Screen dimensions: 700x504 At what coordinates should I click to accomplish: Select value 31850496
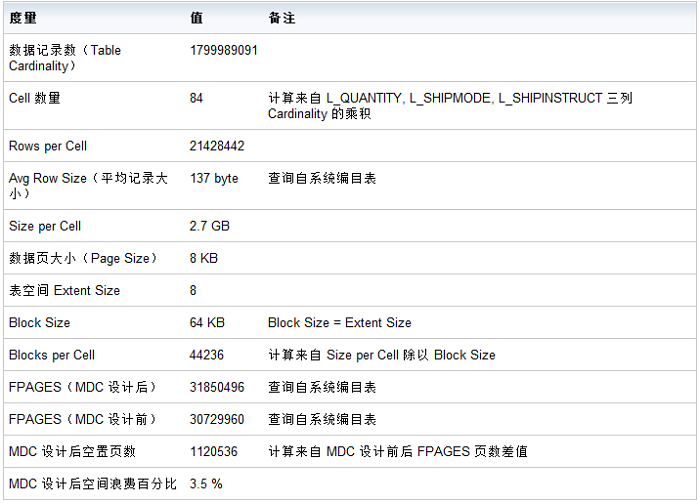(x=217, y=387)
